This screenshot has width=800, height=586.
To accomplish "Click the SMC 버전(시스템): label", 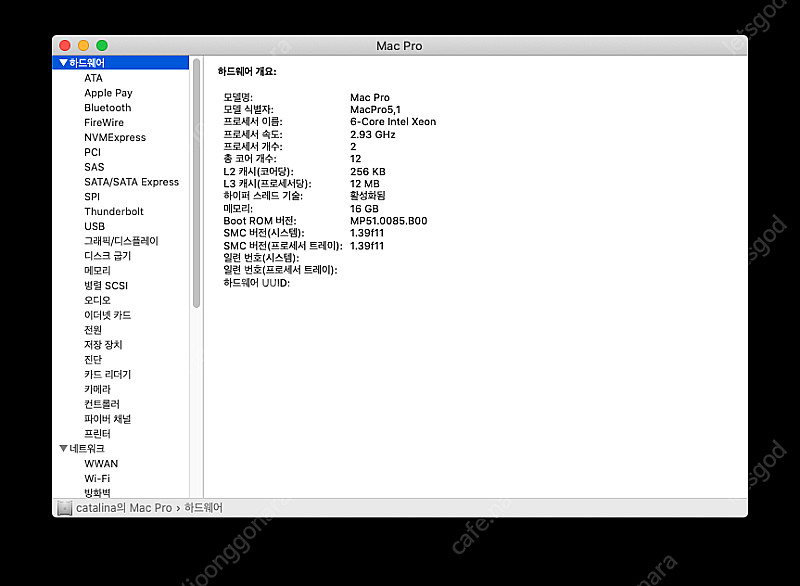I will 264,233.
